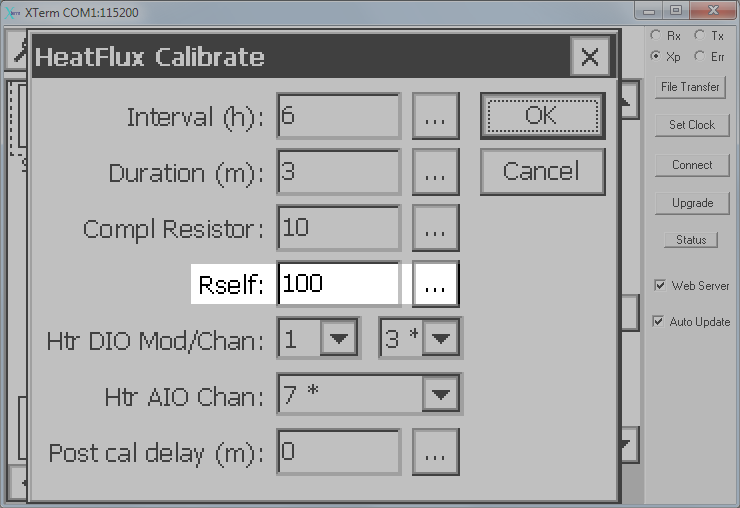Close the HeatFlux Calibrate dialog
The width and height of the screenshot is (740, 508).
pyautogui.click(x=590, y=57)
